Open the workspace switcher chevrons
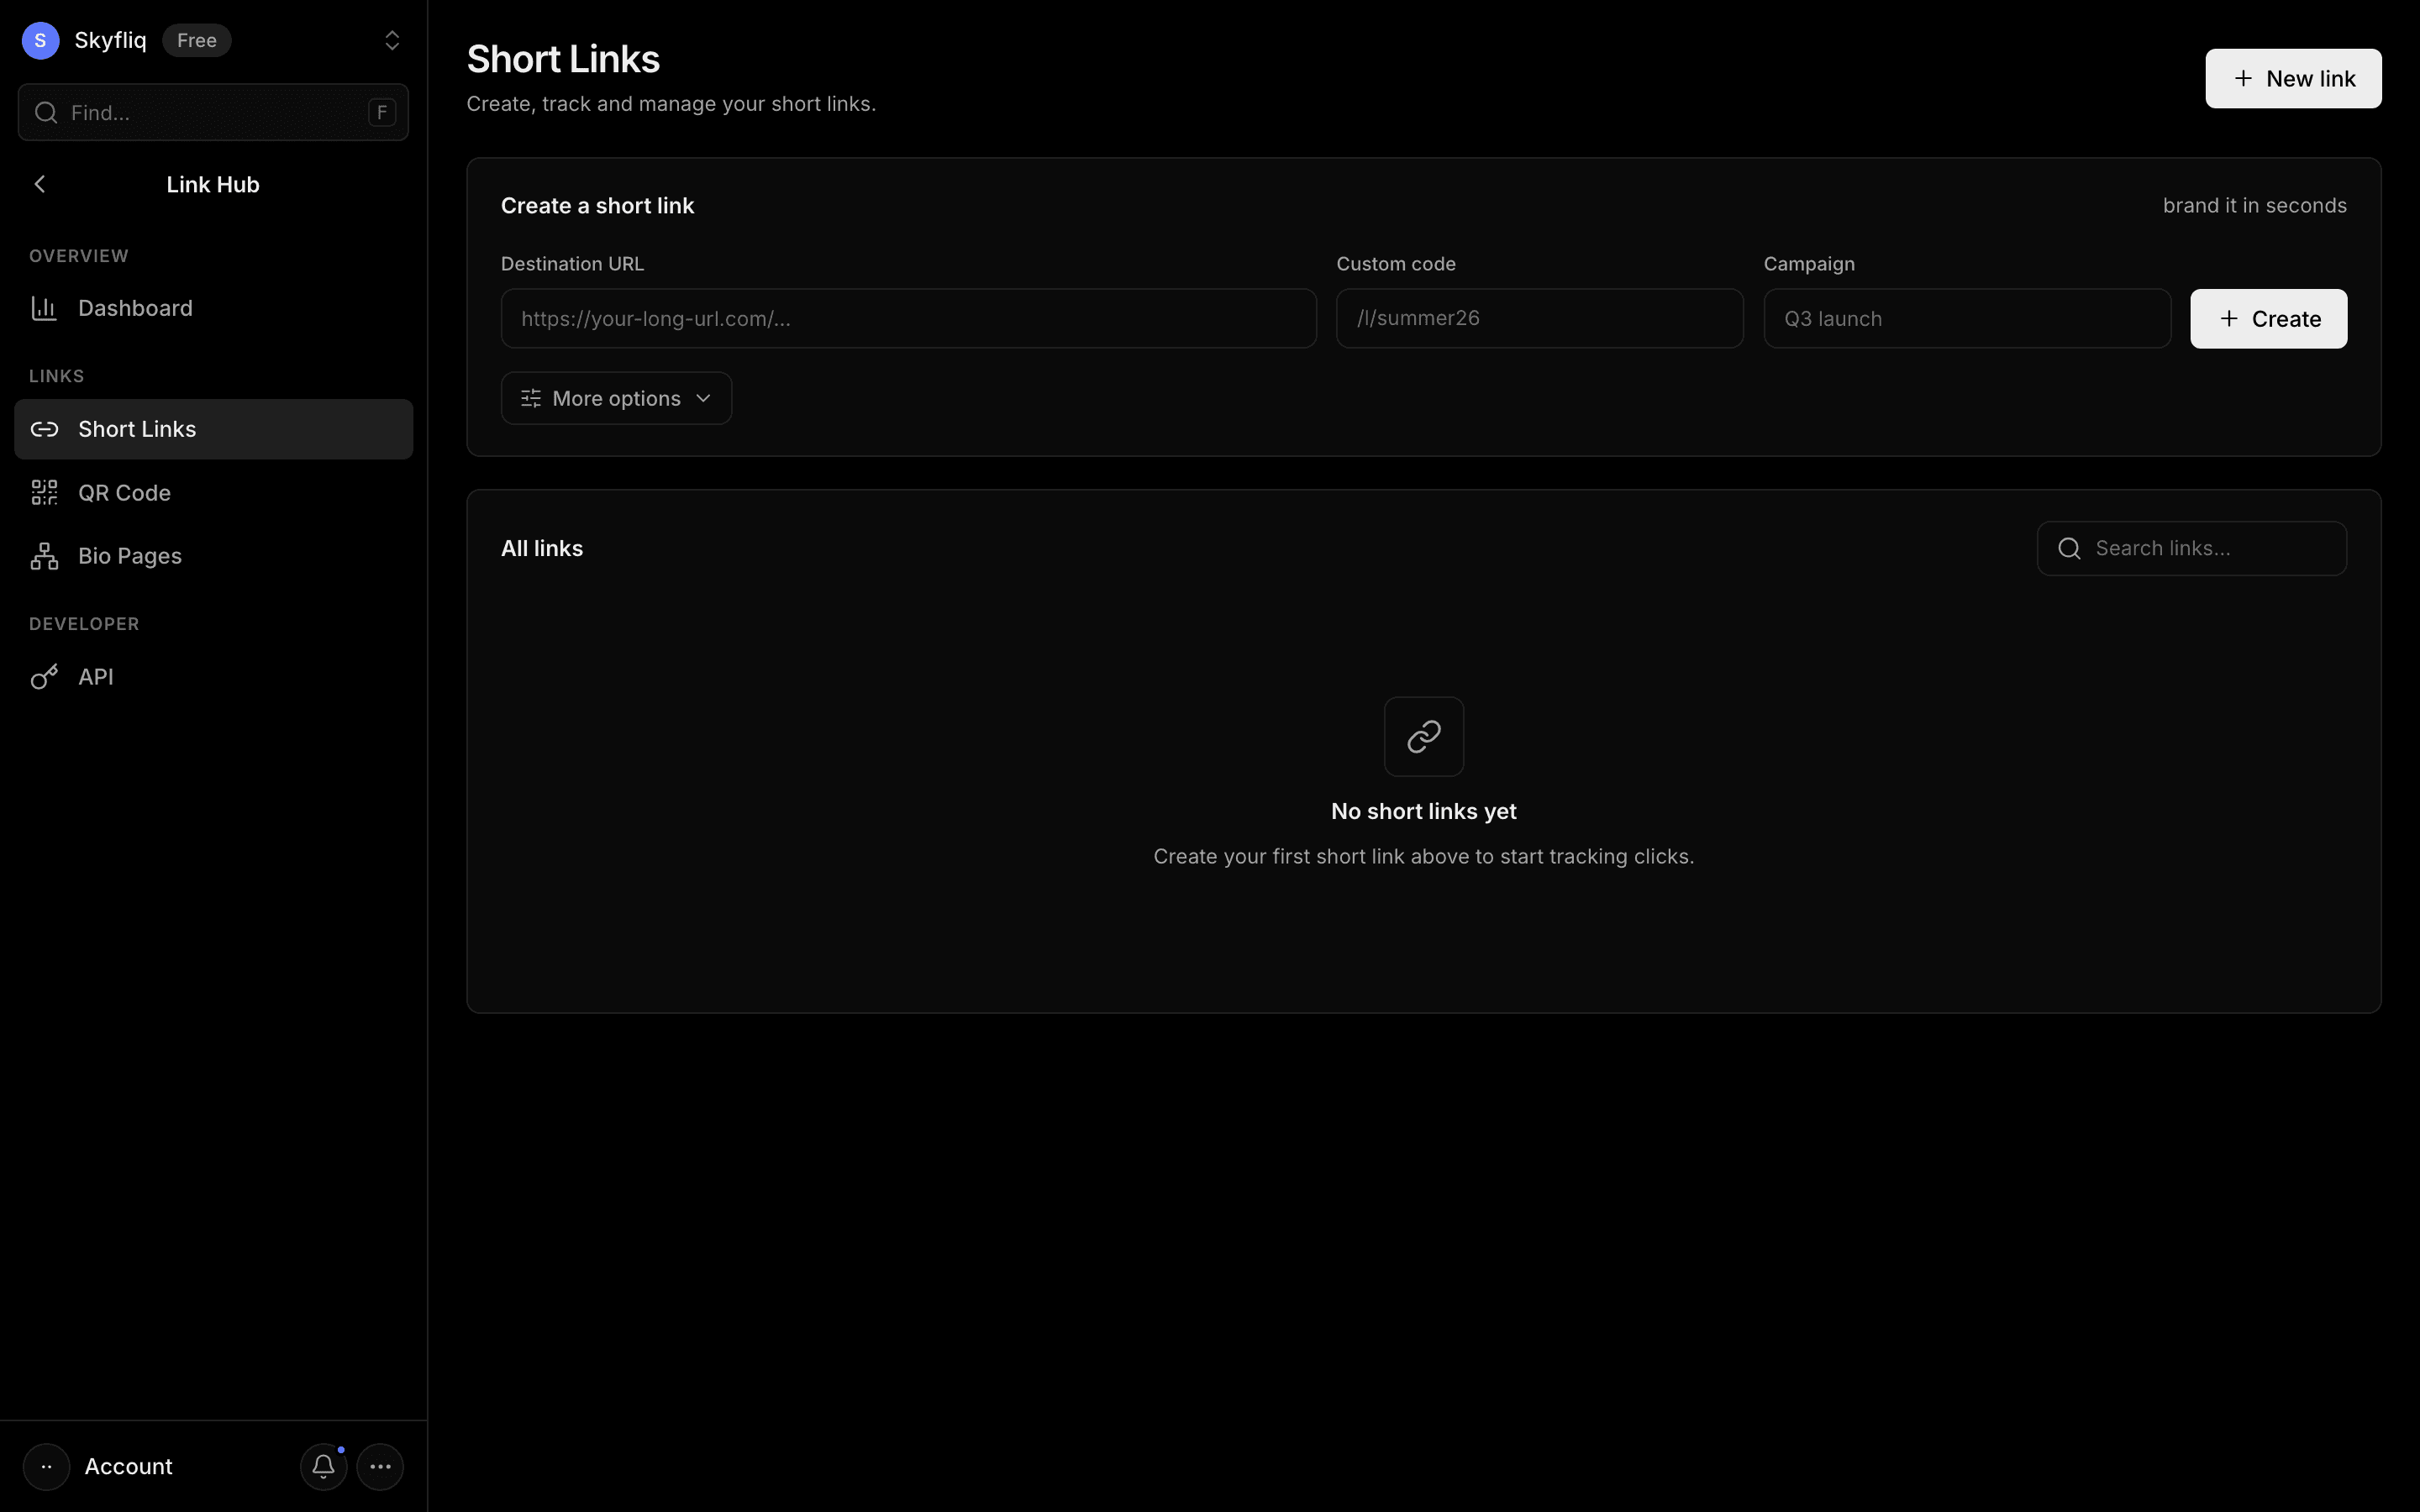2420x1512 pixels. tap(392, 40)
